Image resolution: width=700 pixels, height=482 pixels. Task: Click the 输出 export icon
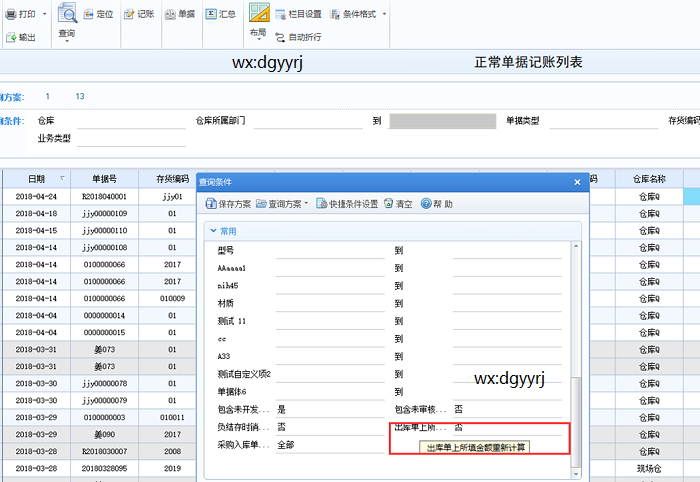pyautogui.click(x=11, y=37)
